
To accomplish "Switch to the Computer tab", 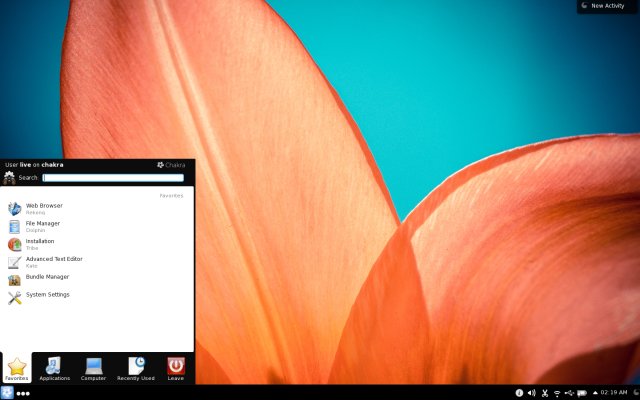I will (x=94, y=368).
